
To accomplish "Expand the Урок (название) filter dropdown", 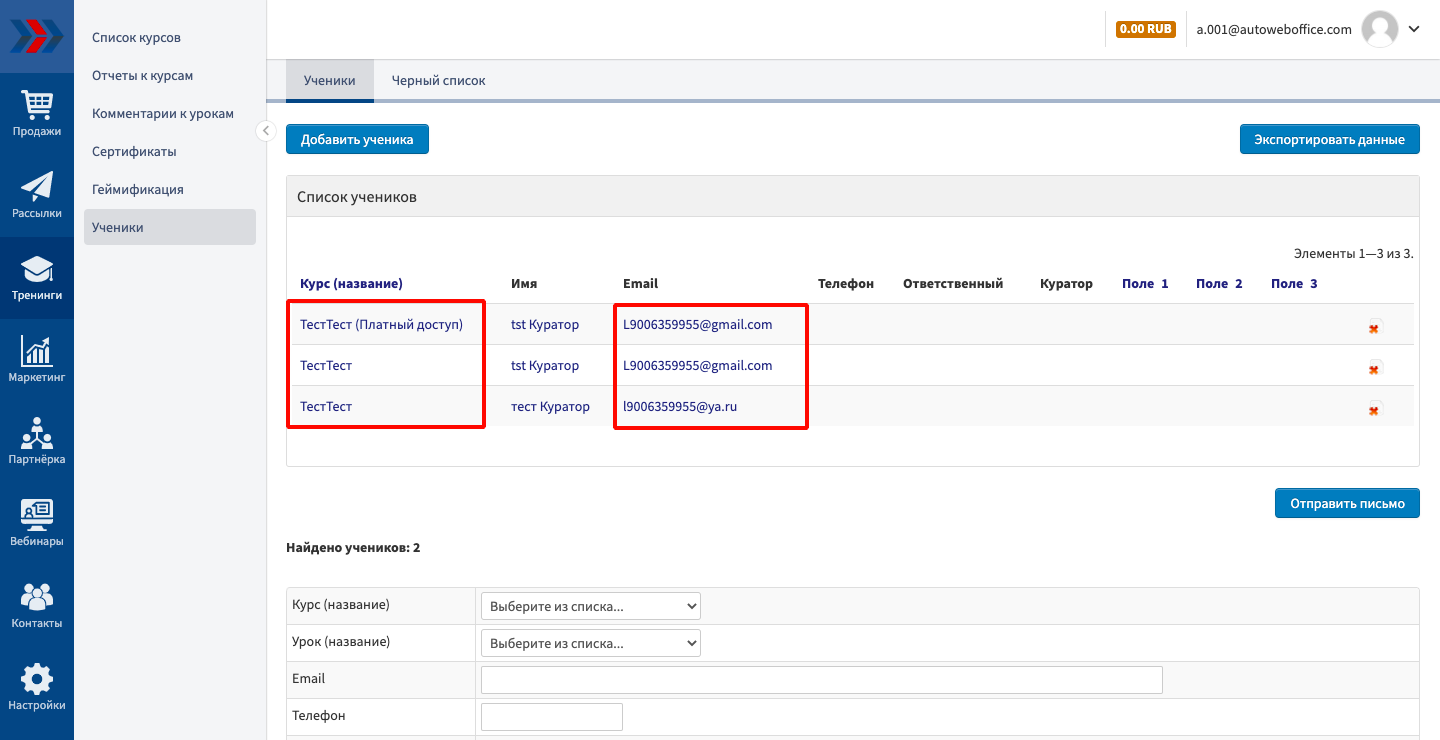I will tap(590, 643).
